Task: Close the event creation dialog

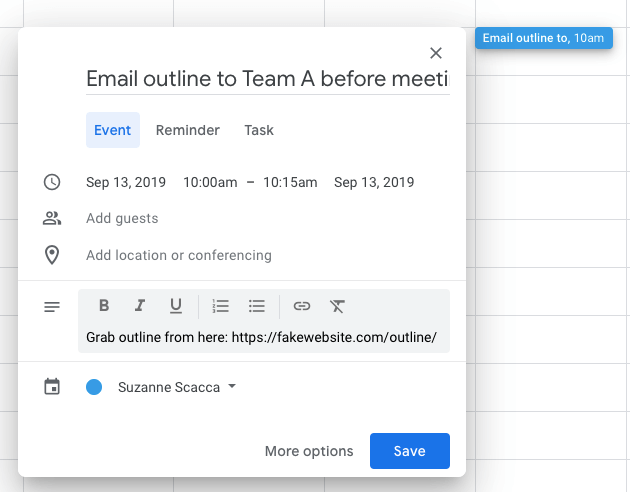Action: [x=436, y=53]
